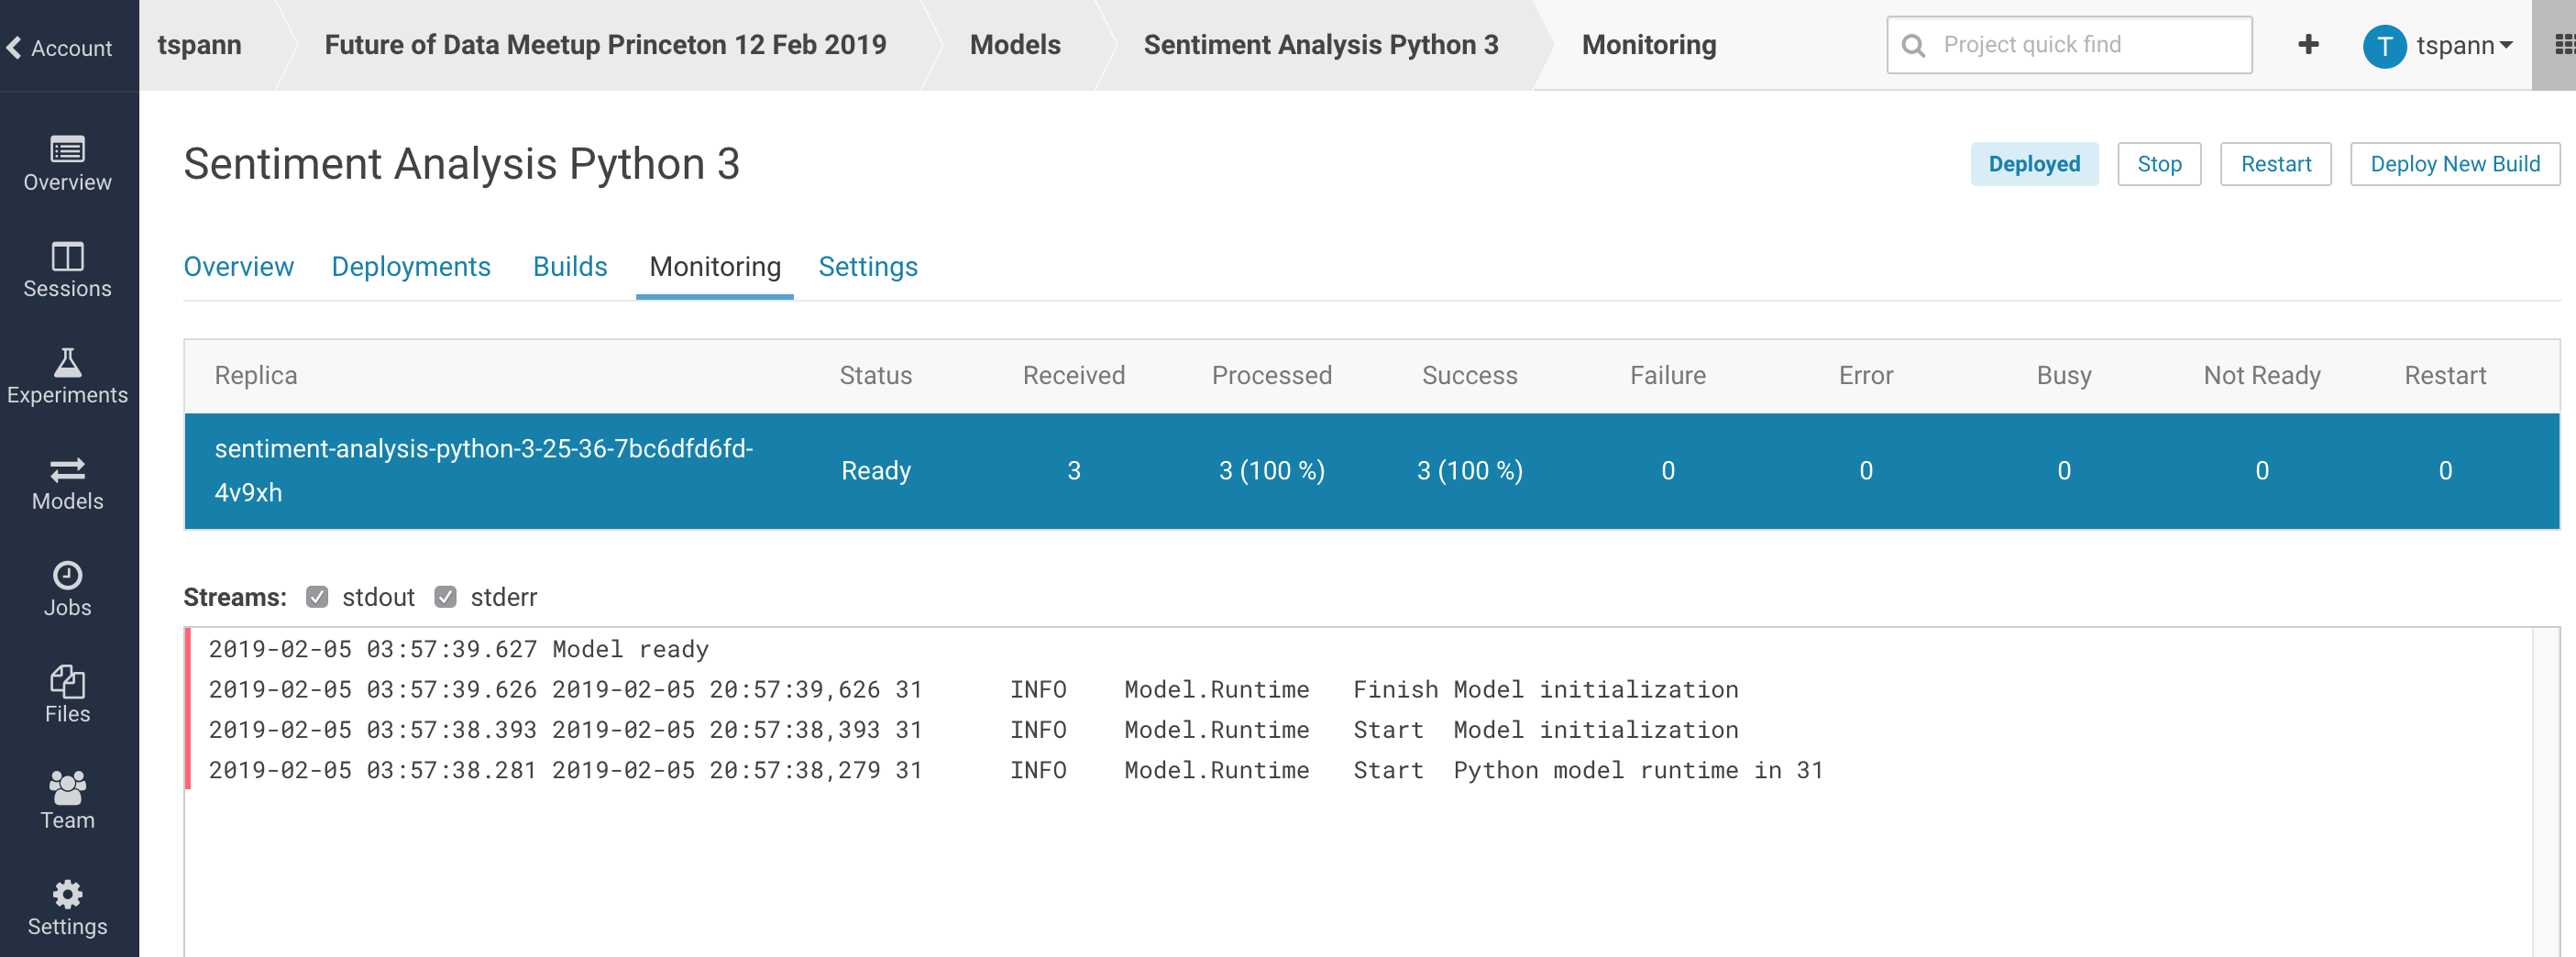The width and height of the screenshot is (2576, 957).
Task: Open Settings from the sidebar gear icon
Action: click(67, 906)
